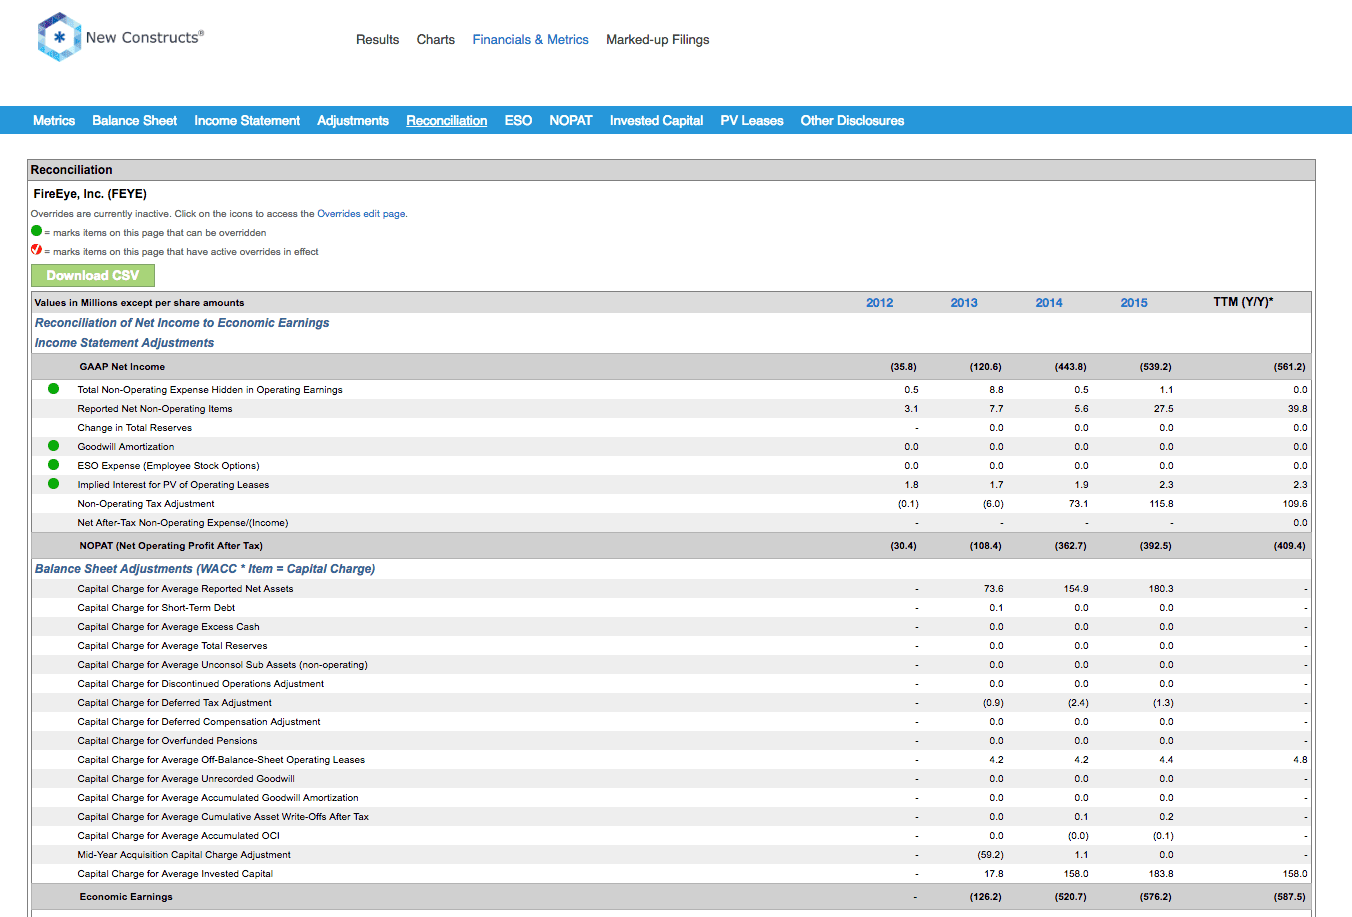Click the green legend dot for overridable items
The height and width of the screenshot is (917, 1352).
click(x=37, y=231)
